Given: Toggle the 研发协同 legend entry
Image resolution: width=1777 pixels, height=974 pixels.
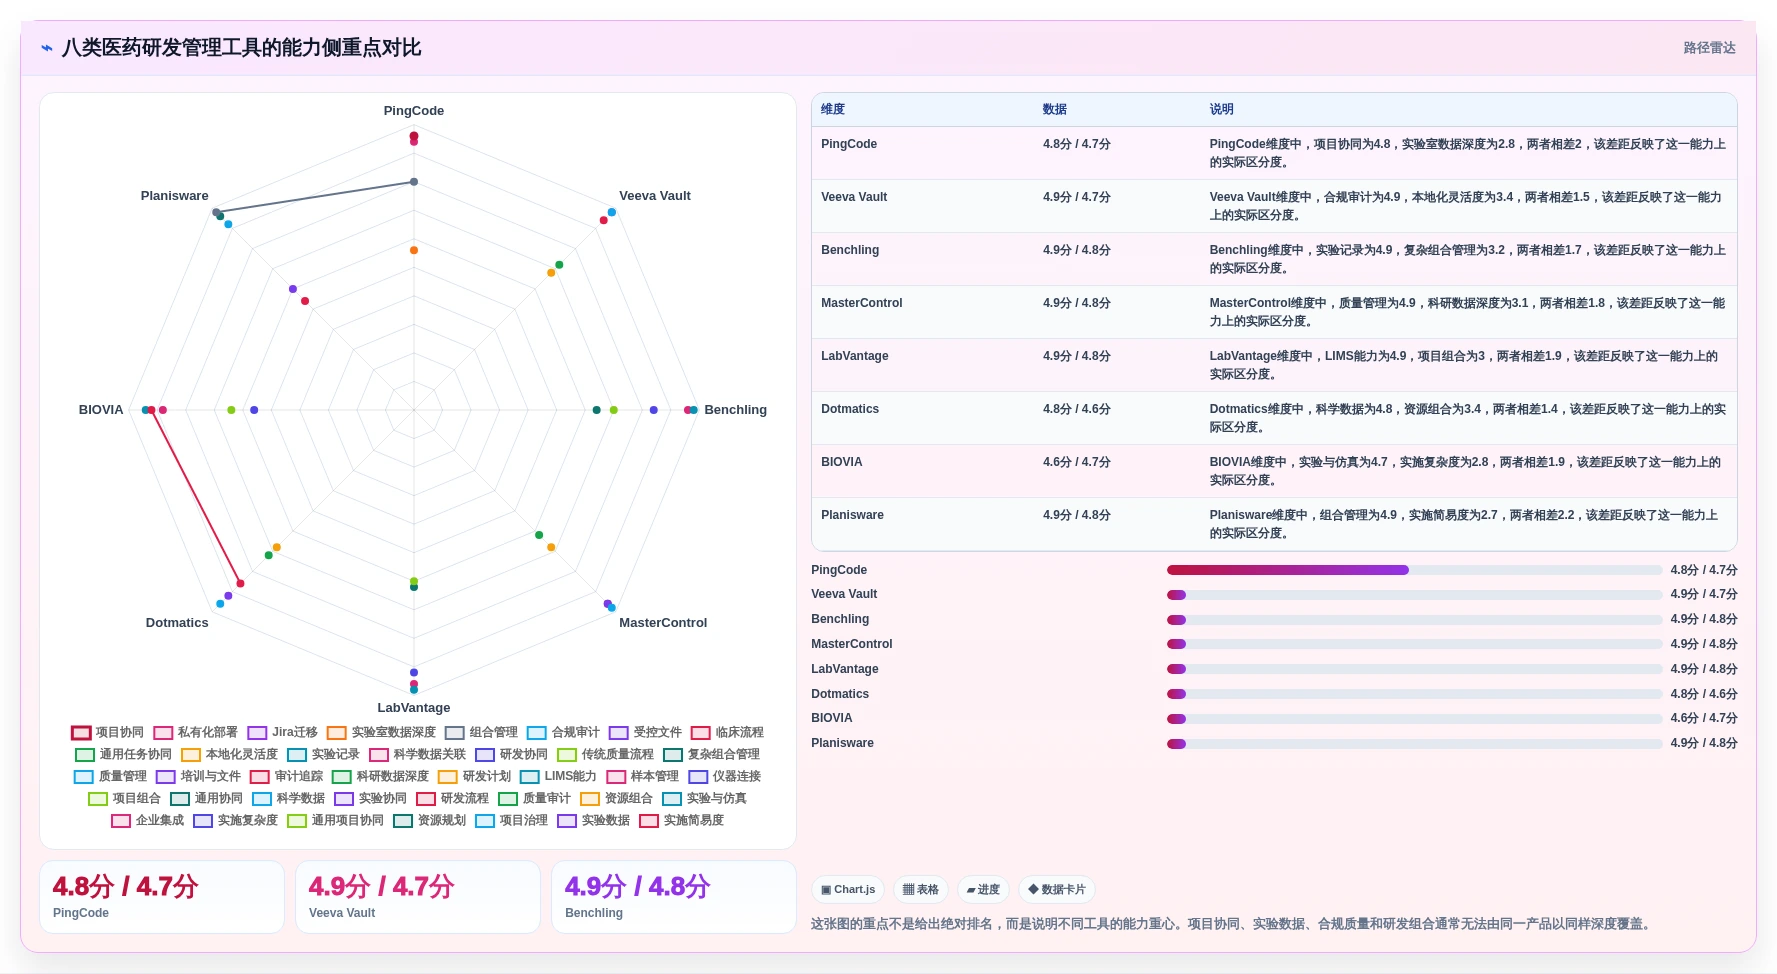Looking at the screenshot, I should tap(512, 755).
